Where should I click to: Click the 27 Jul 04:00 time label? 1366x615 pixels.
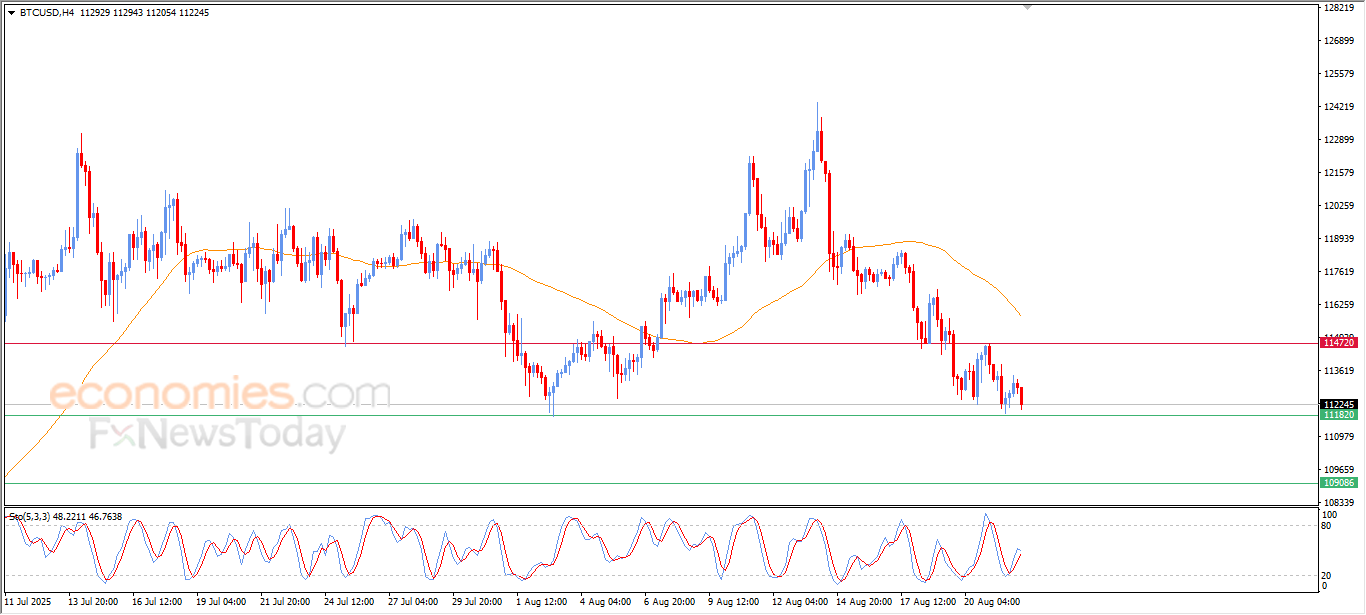click(414, 602)
